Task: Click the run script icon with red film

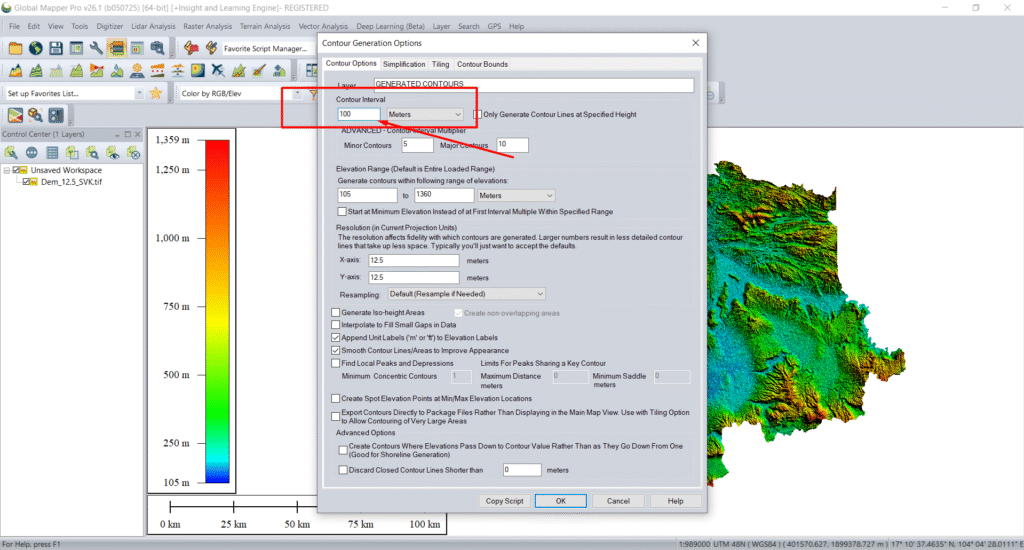Action: point(191,48)
